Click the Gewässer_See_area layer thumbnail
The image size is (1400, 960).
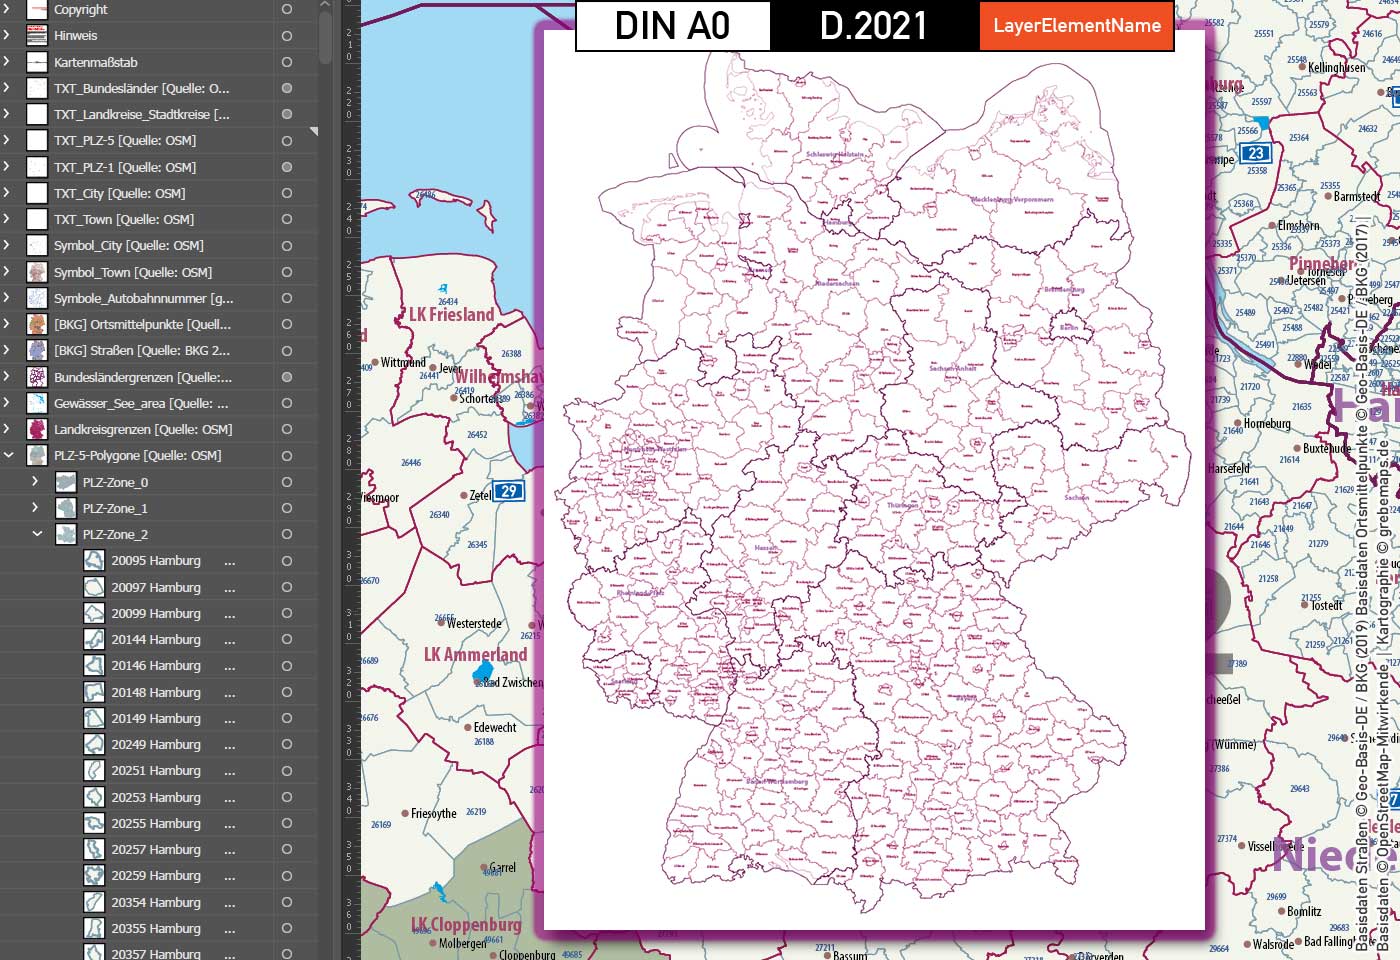35,403
